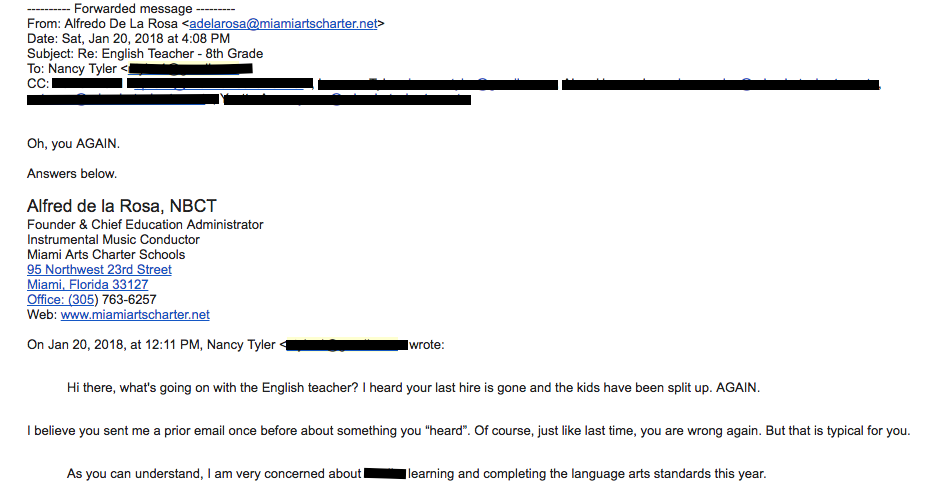Click the "Answers below." text
Viewport: 931px width, 494px height.
tap(72, 174)
